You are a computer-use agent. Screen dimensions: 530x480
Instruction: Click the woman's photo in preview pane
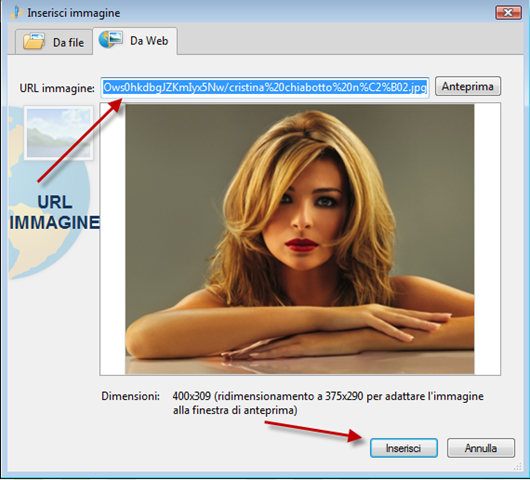[x=299, y=239]
